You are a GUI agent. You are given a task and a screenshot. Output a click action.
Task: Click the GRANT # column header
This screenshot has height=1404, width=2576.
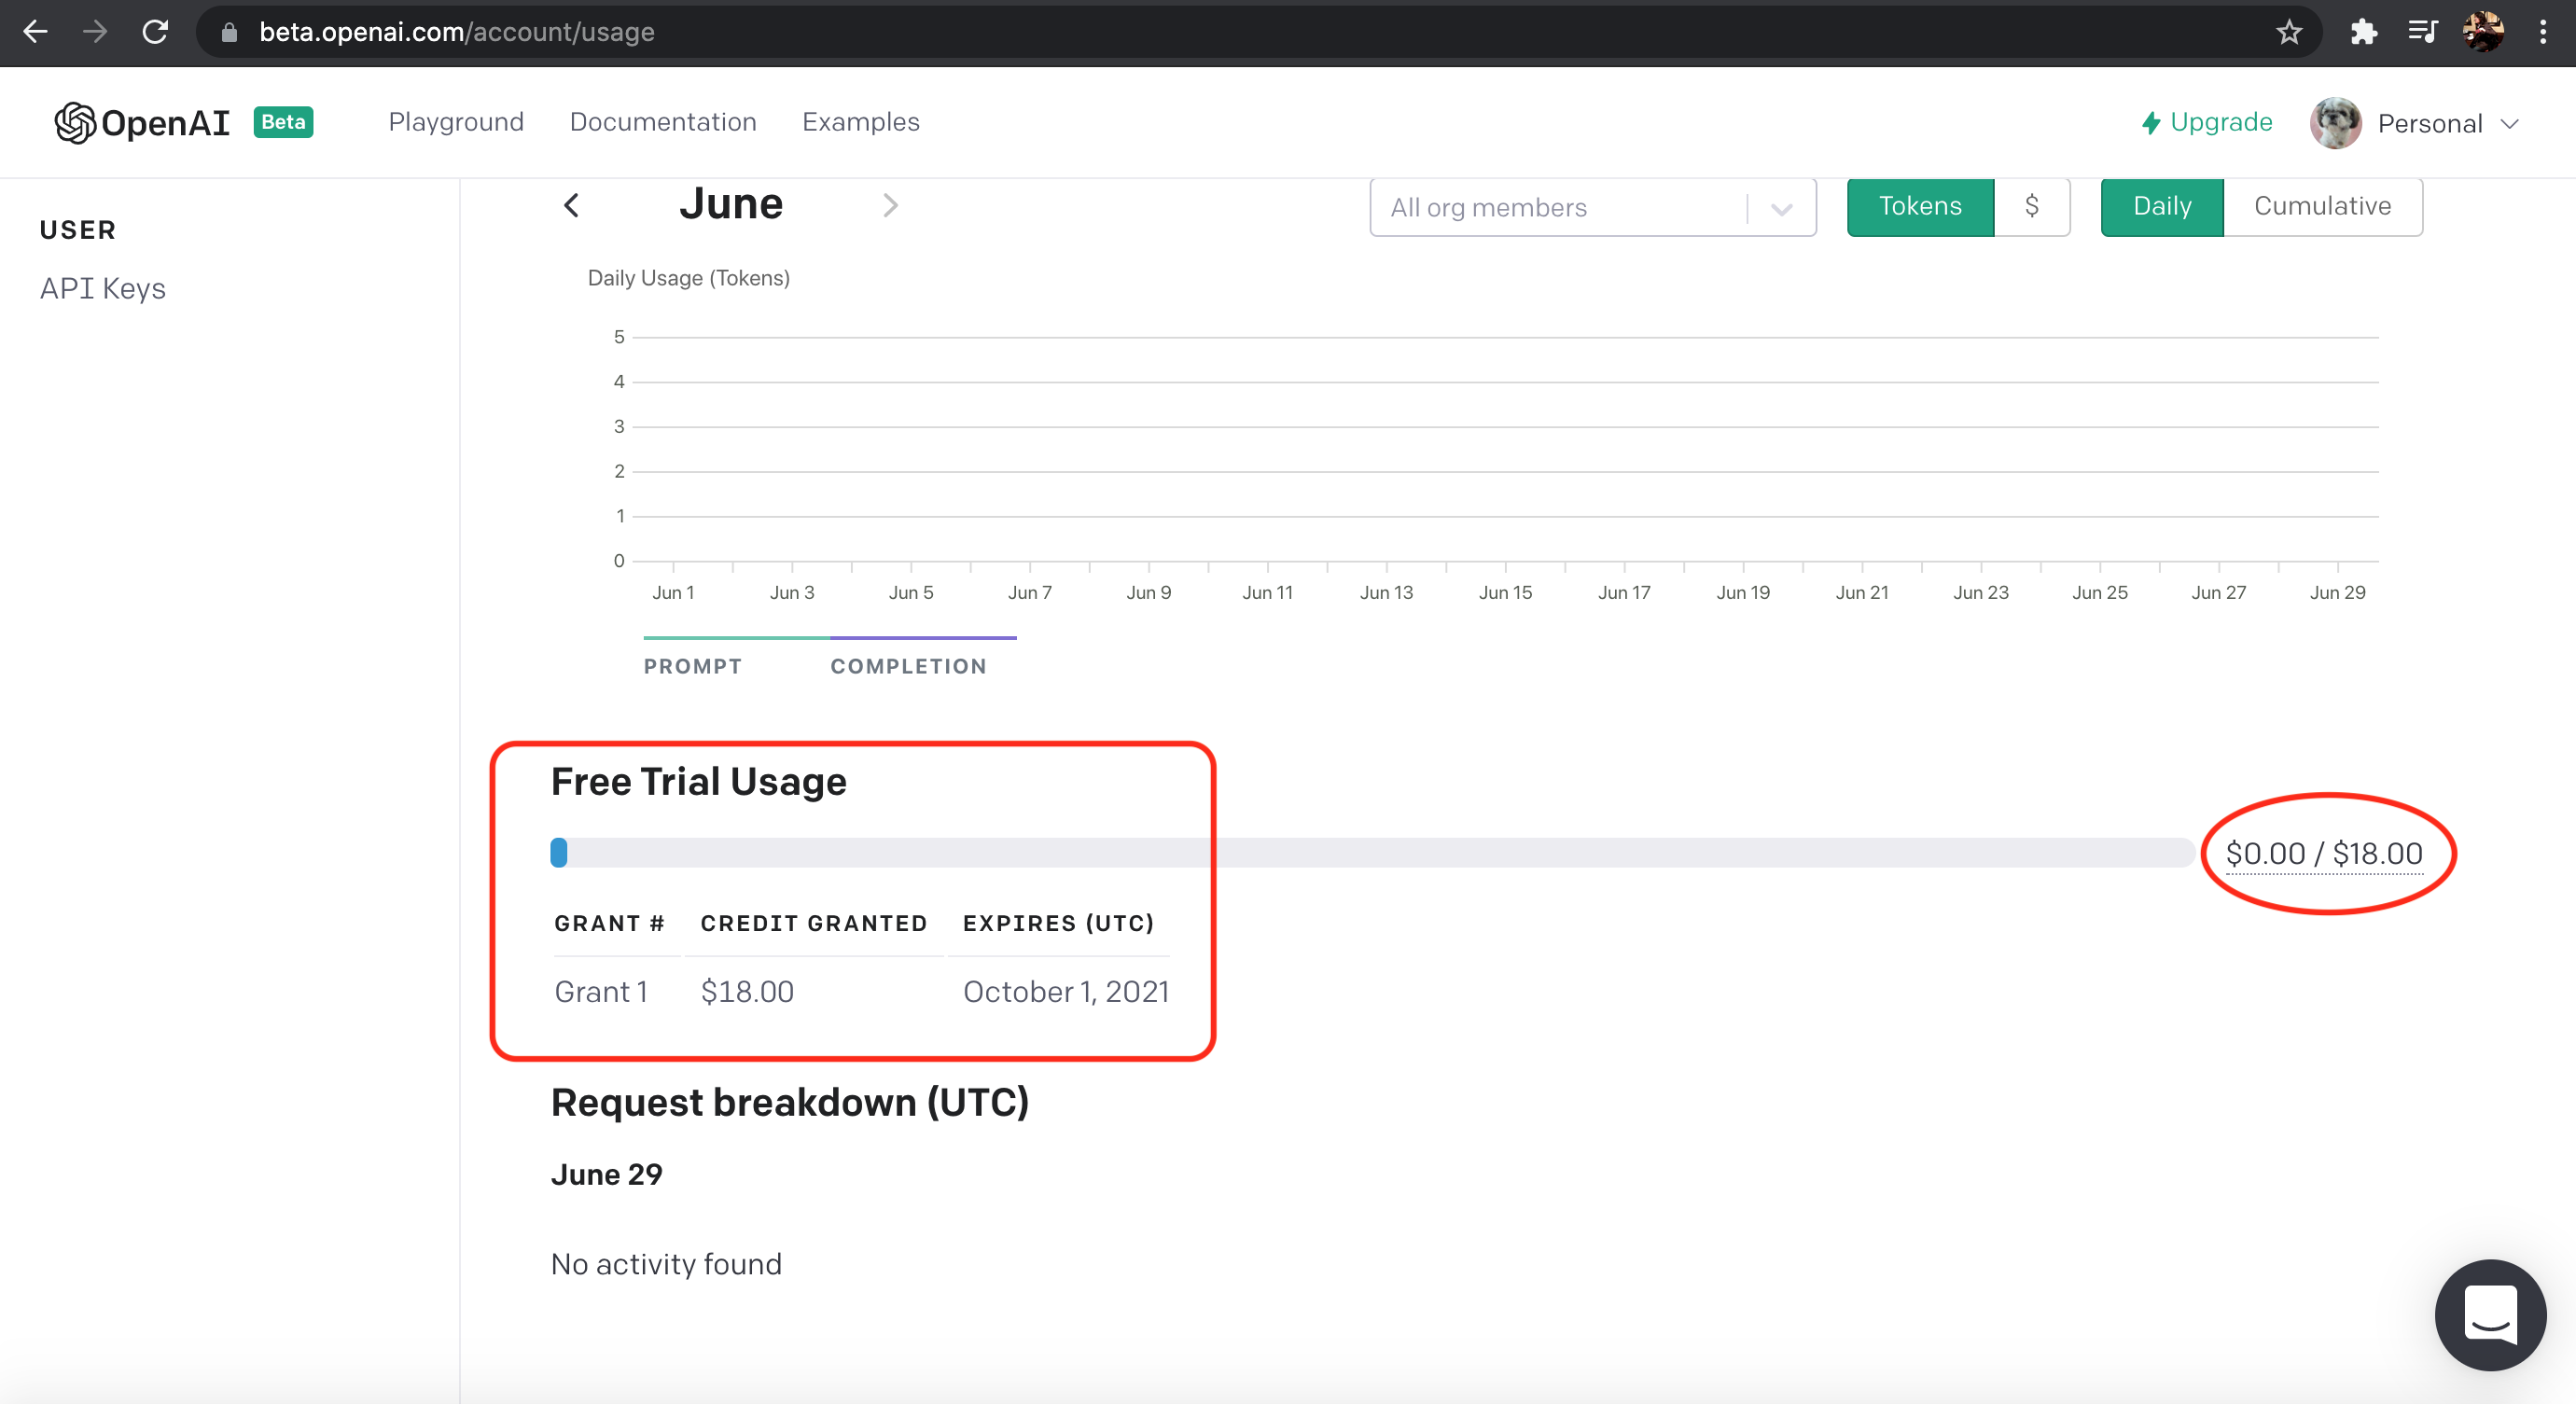[x=610, y=923]
